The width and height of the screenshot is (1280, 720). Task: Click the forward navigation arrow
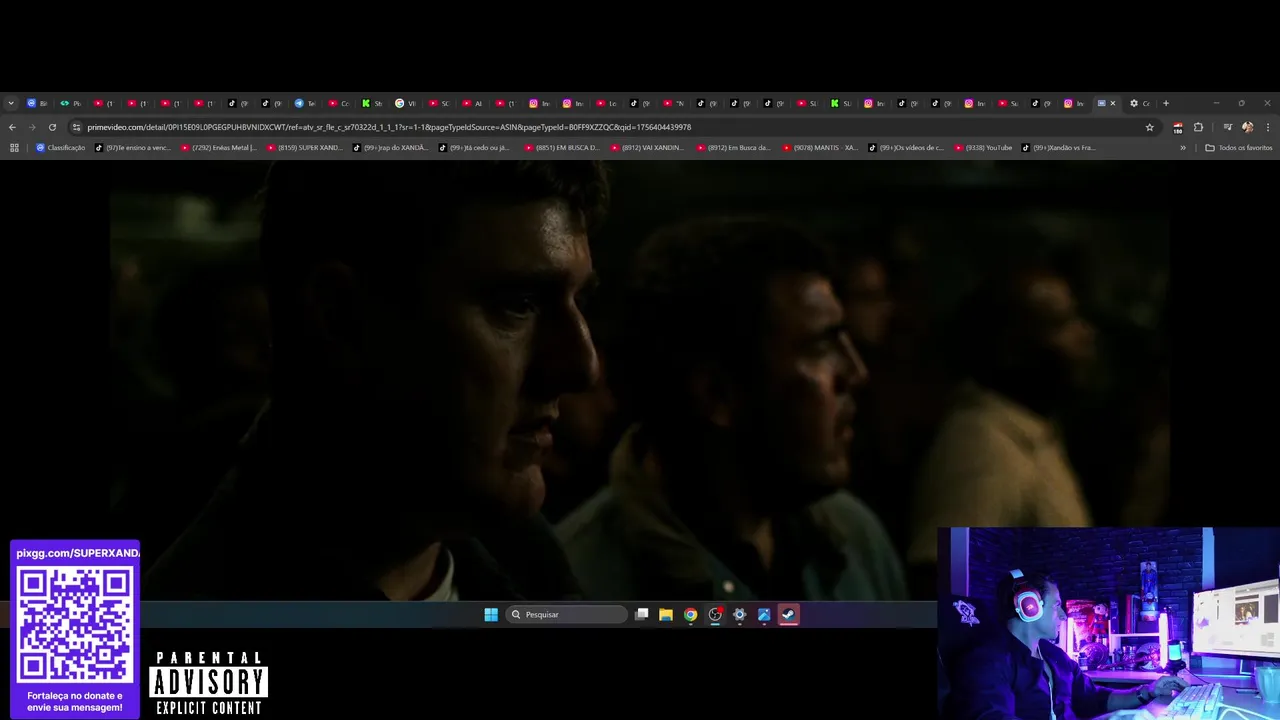tap(32, 127)
